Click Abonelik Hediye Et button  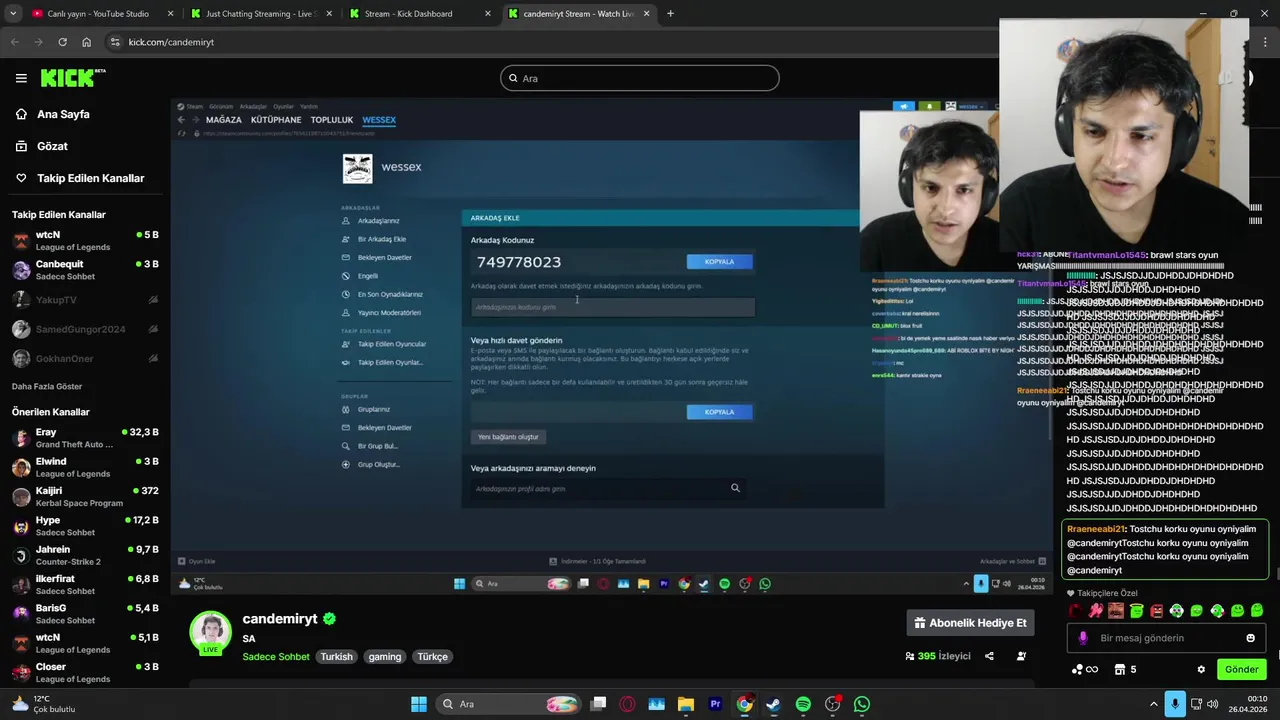coord(970,623)
